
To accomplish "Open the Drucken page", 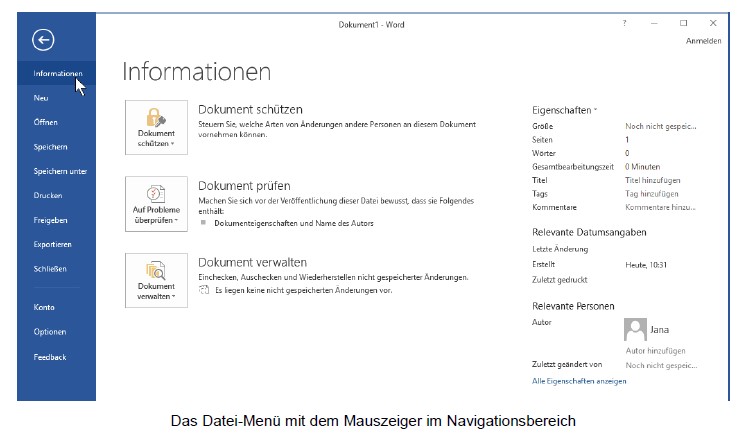I will (57, 196).
